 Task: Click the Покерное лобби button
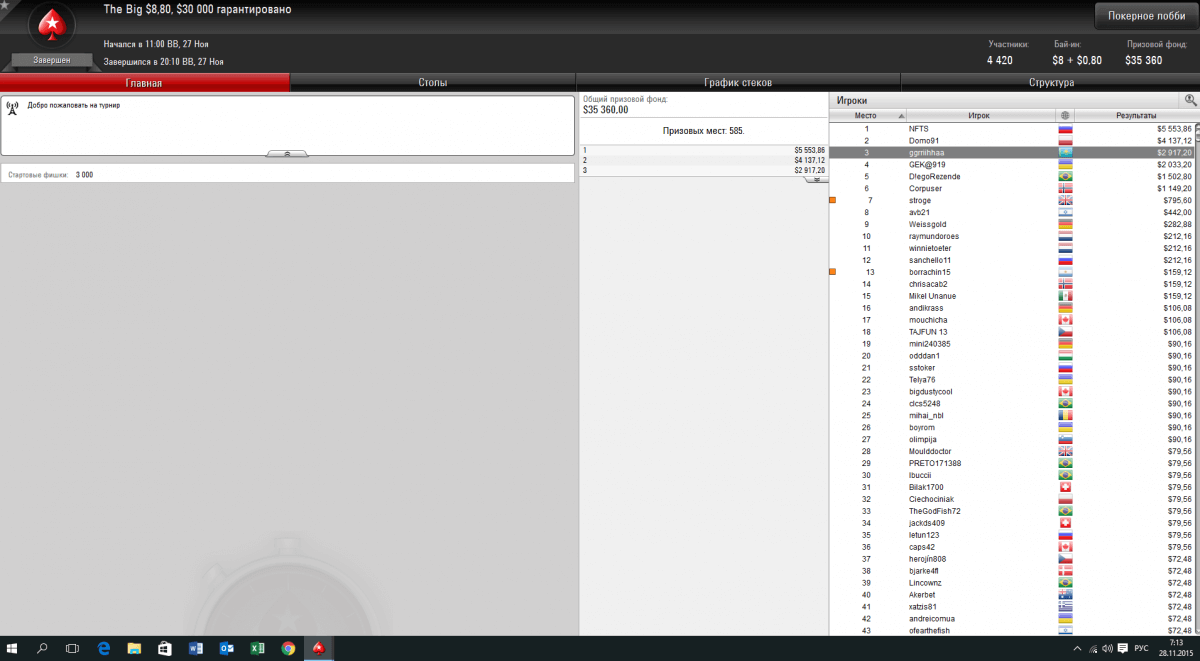(x=1145, y=17)
